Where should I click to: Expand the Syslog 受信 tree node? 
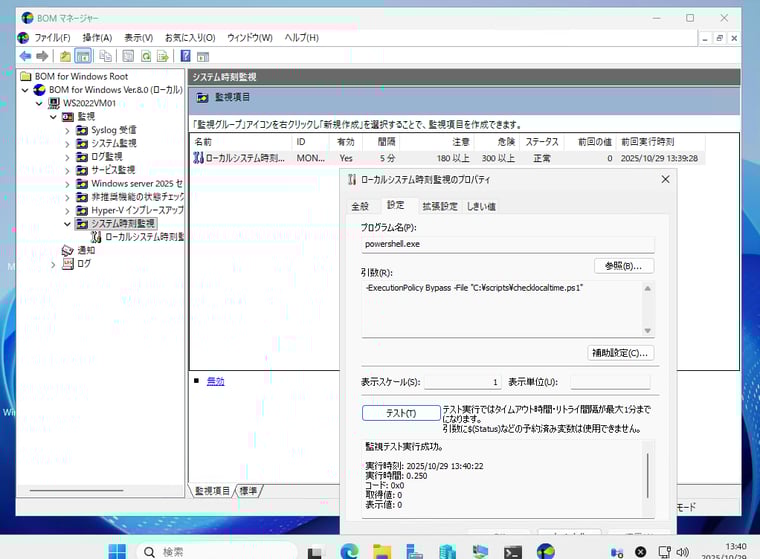coord(67,130)
